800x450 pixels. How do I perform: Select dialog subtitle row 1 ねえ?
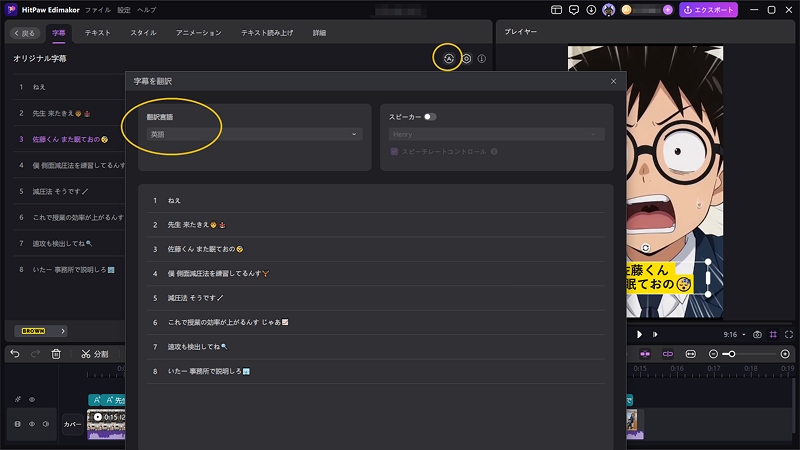coord(376,201)
